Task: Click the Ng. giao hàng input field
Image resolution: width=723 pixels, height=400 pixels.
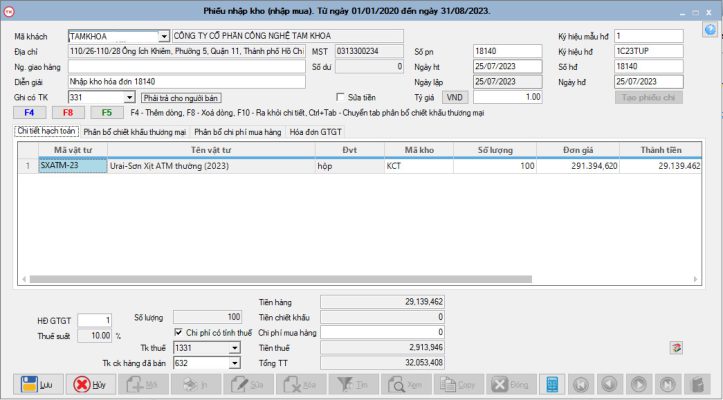Action: tap(187, 67)
